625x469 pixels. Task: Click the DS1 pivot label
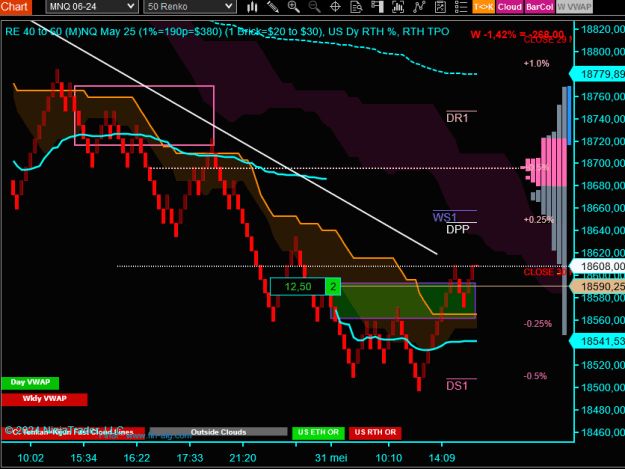457,386
